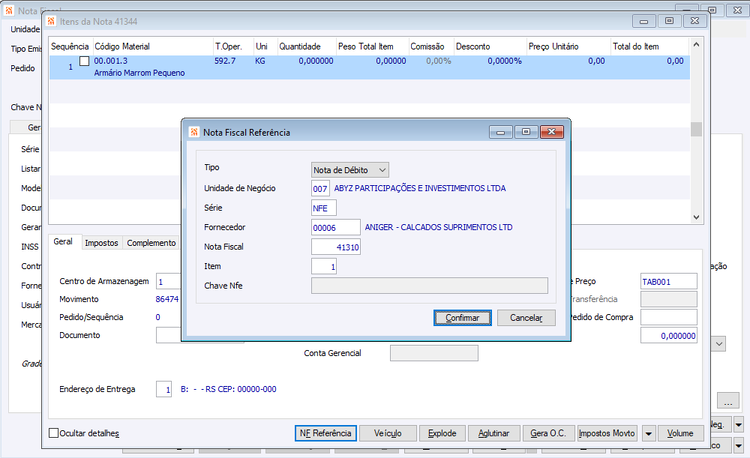
Task: Click the Cancelar button
Action: (526, 318)
